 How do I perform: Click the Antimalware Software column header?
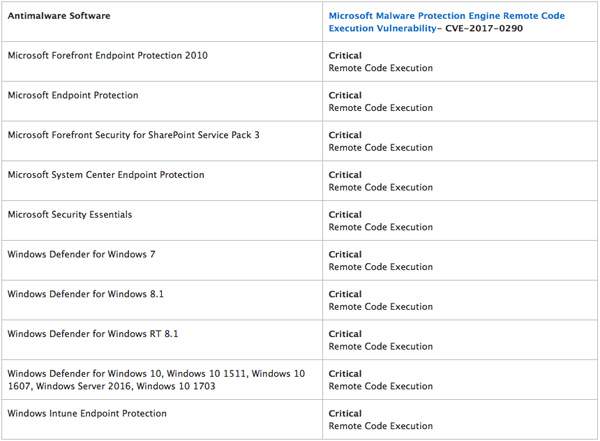(x=59, y=16)
